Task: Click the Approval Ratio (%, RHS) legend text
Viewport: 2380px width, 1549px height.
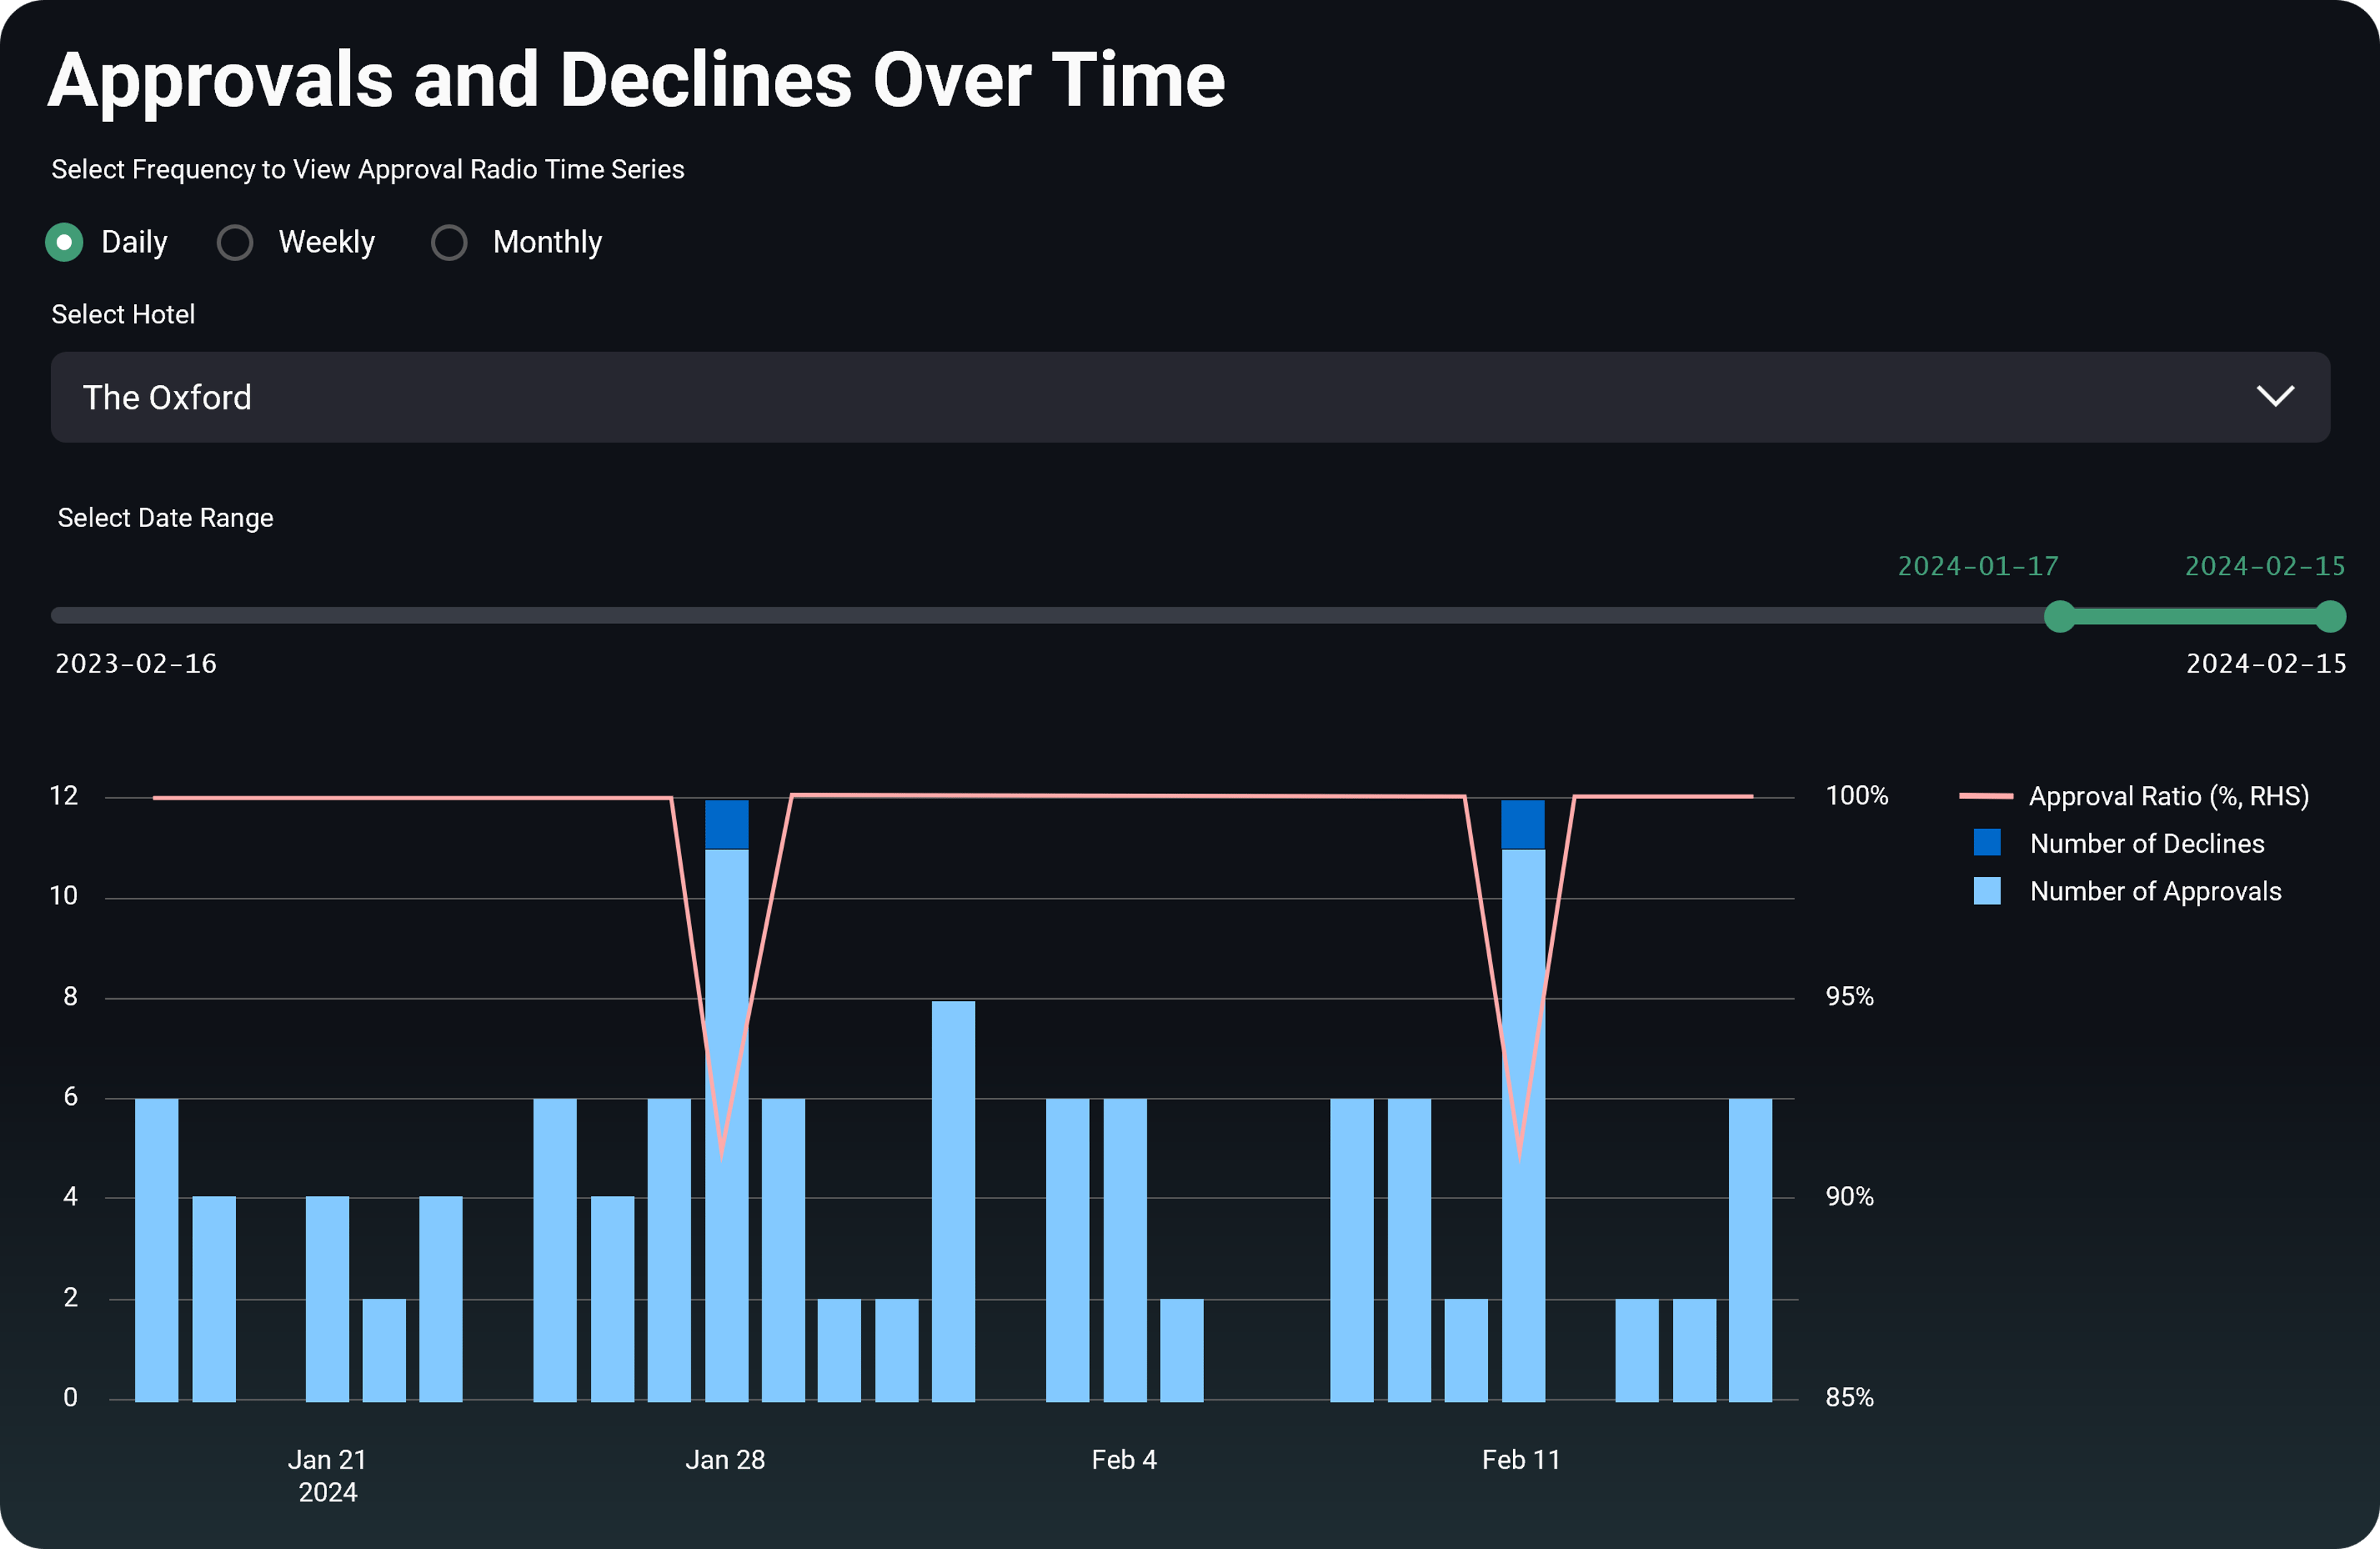Action: [2168, 796]
